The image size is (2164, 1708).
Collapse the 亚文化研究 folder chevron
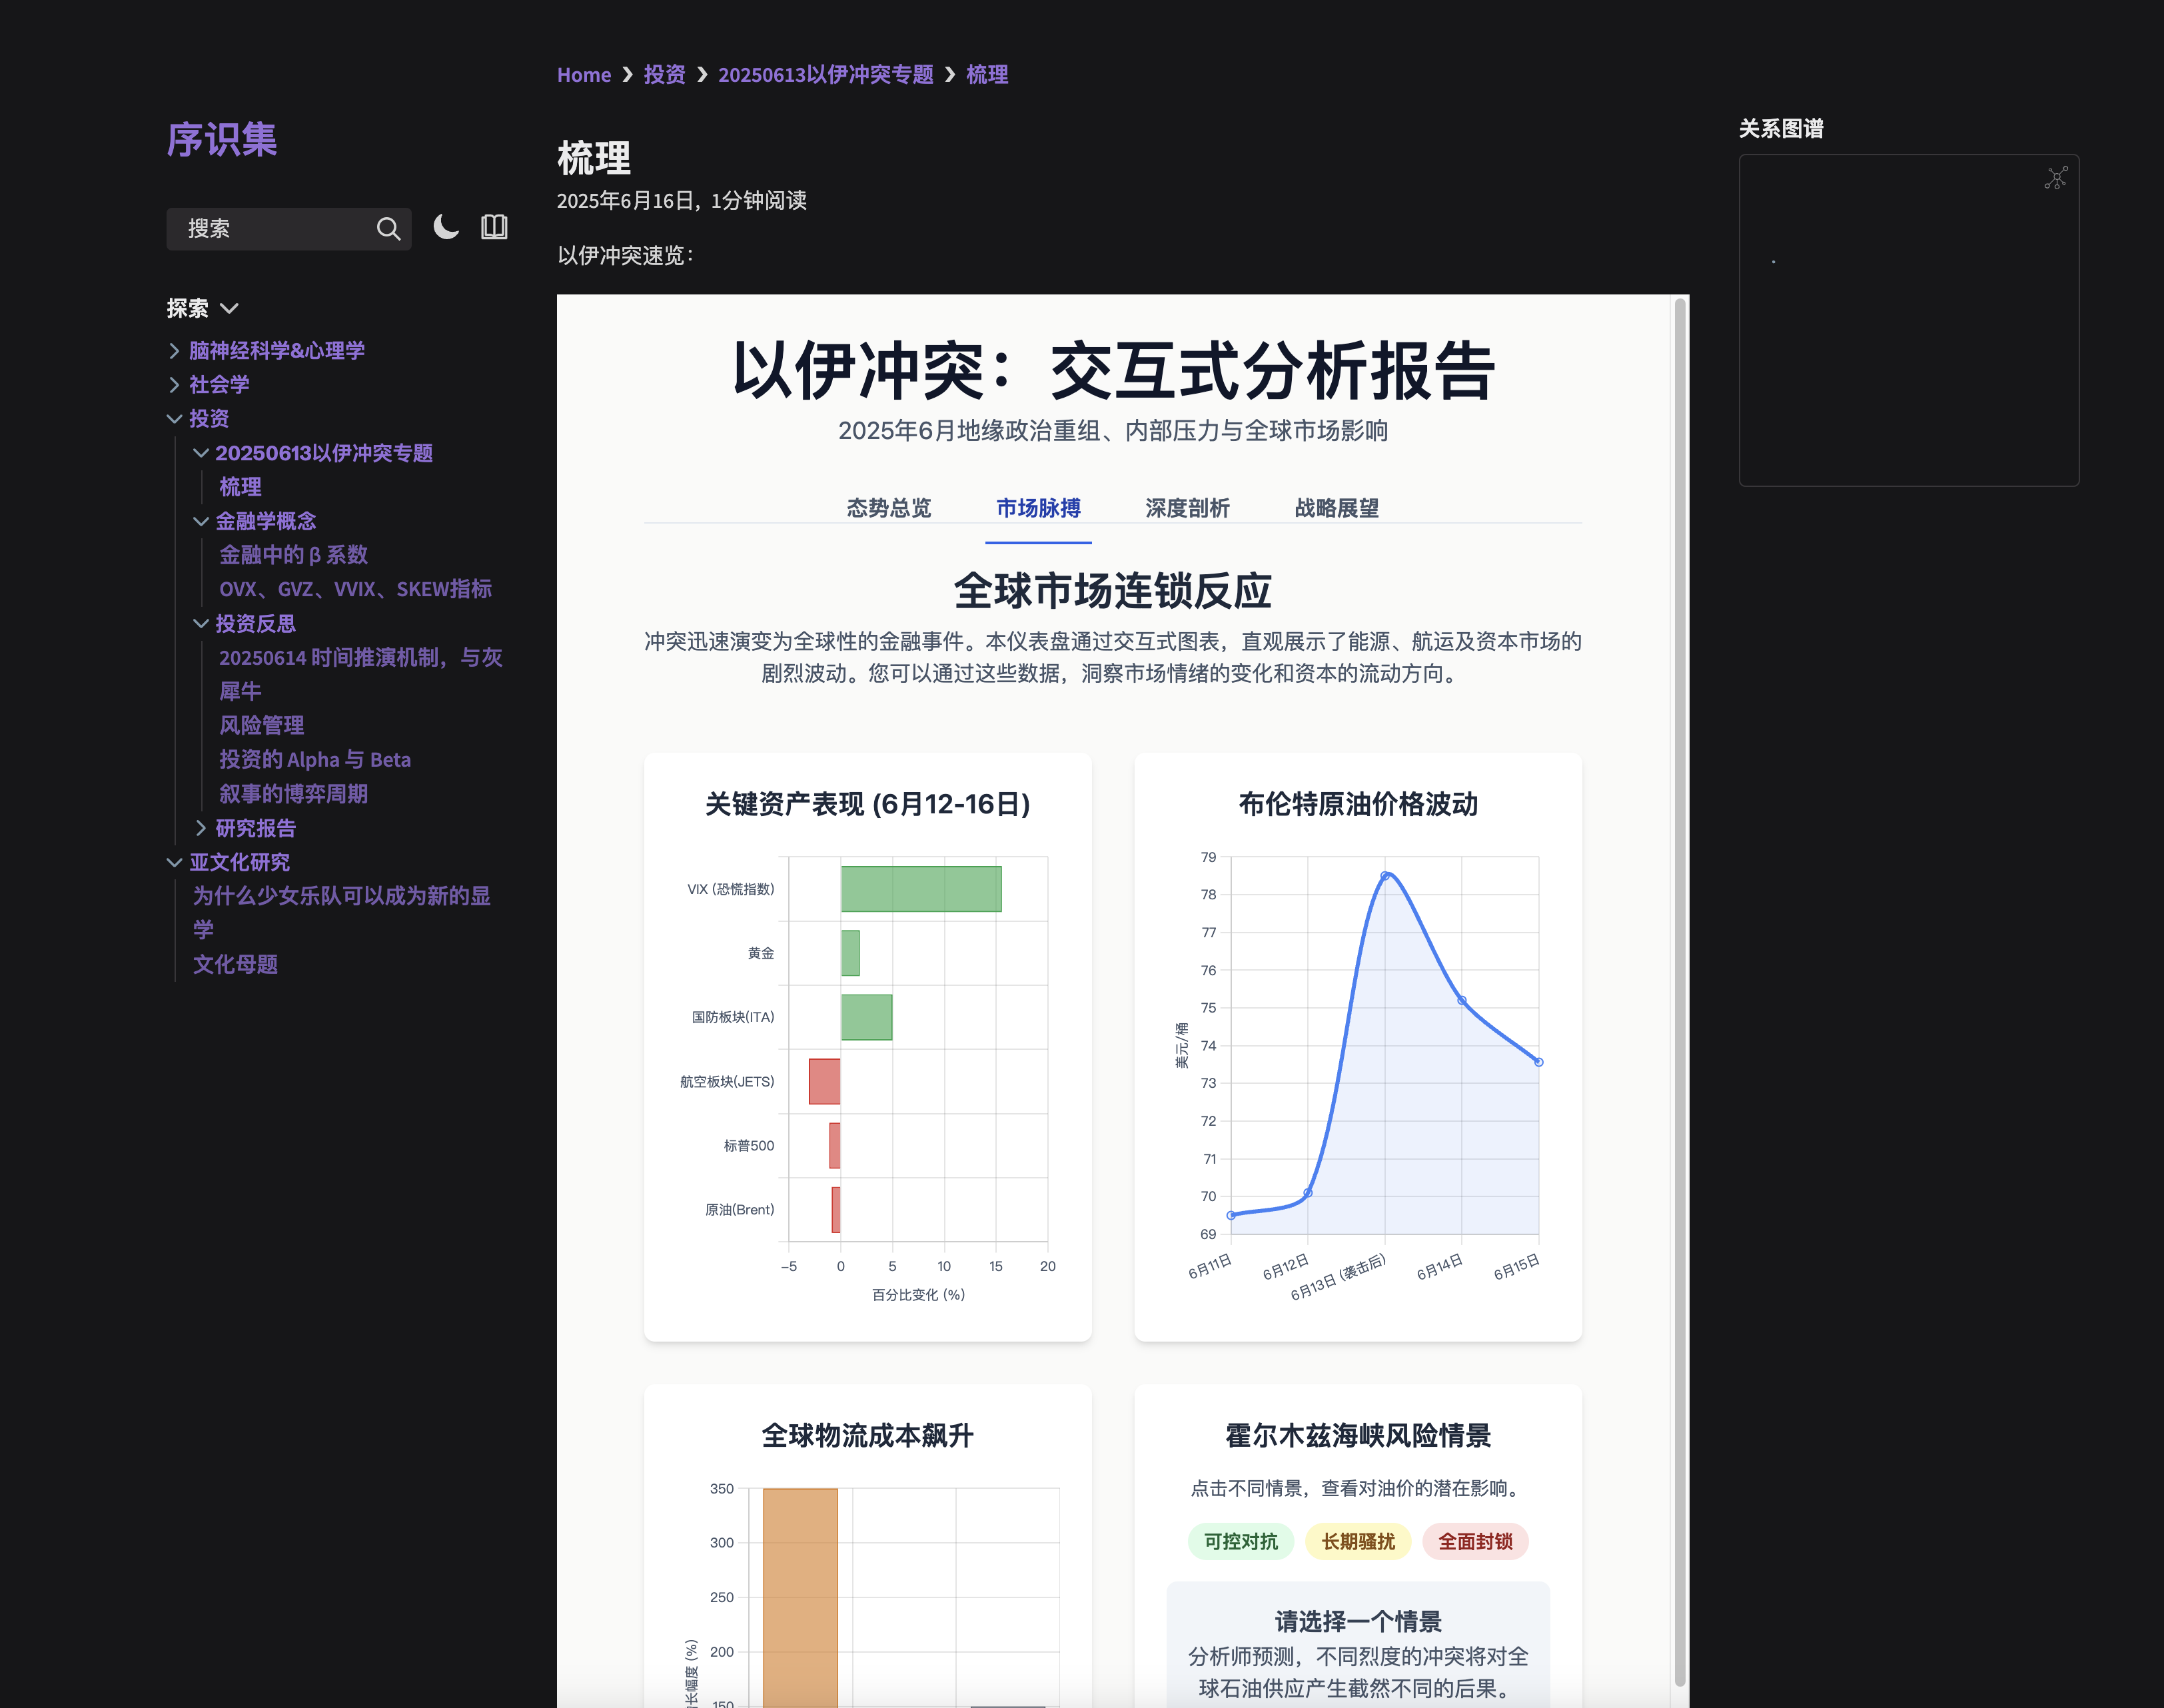click(x=175, y=862)
